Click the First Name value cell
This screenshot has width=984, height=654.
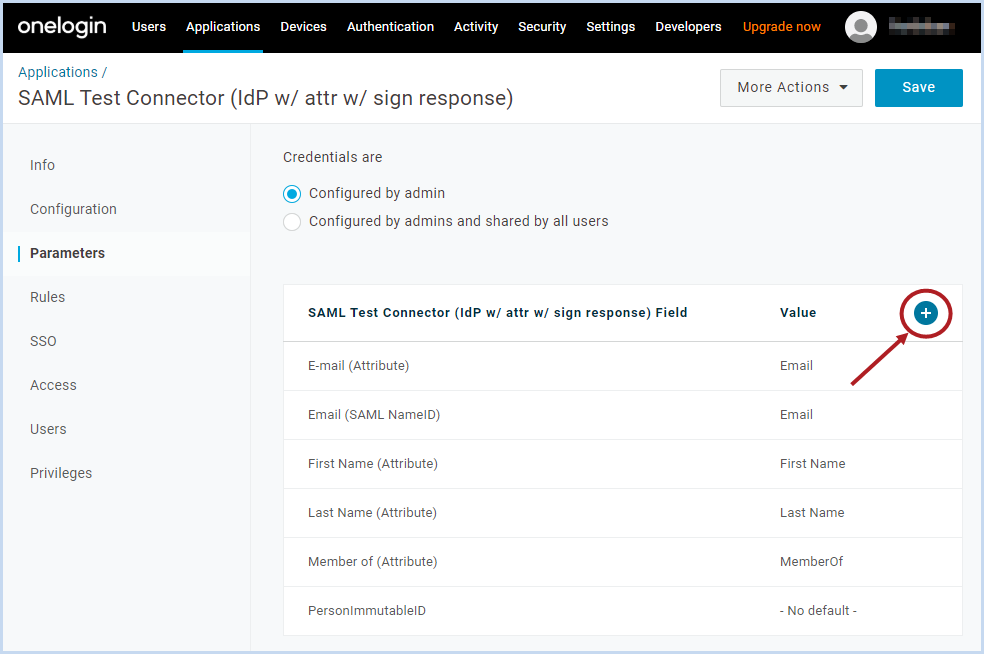(x=813, y=464)
